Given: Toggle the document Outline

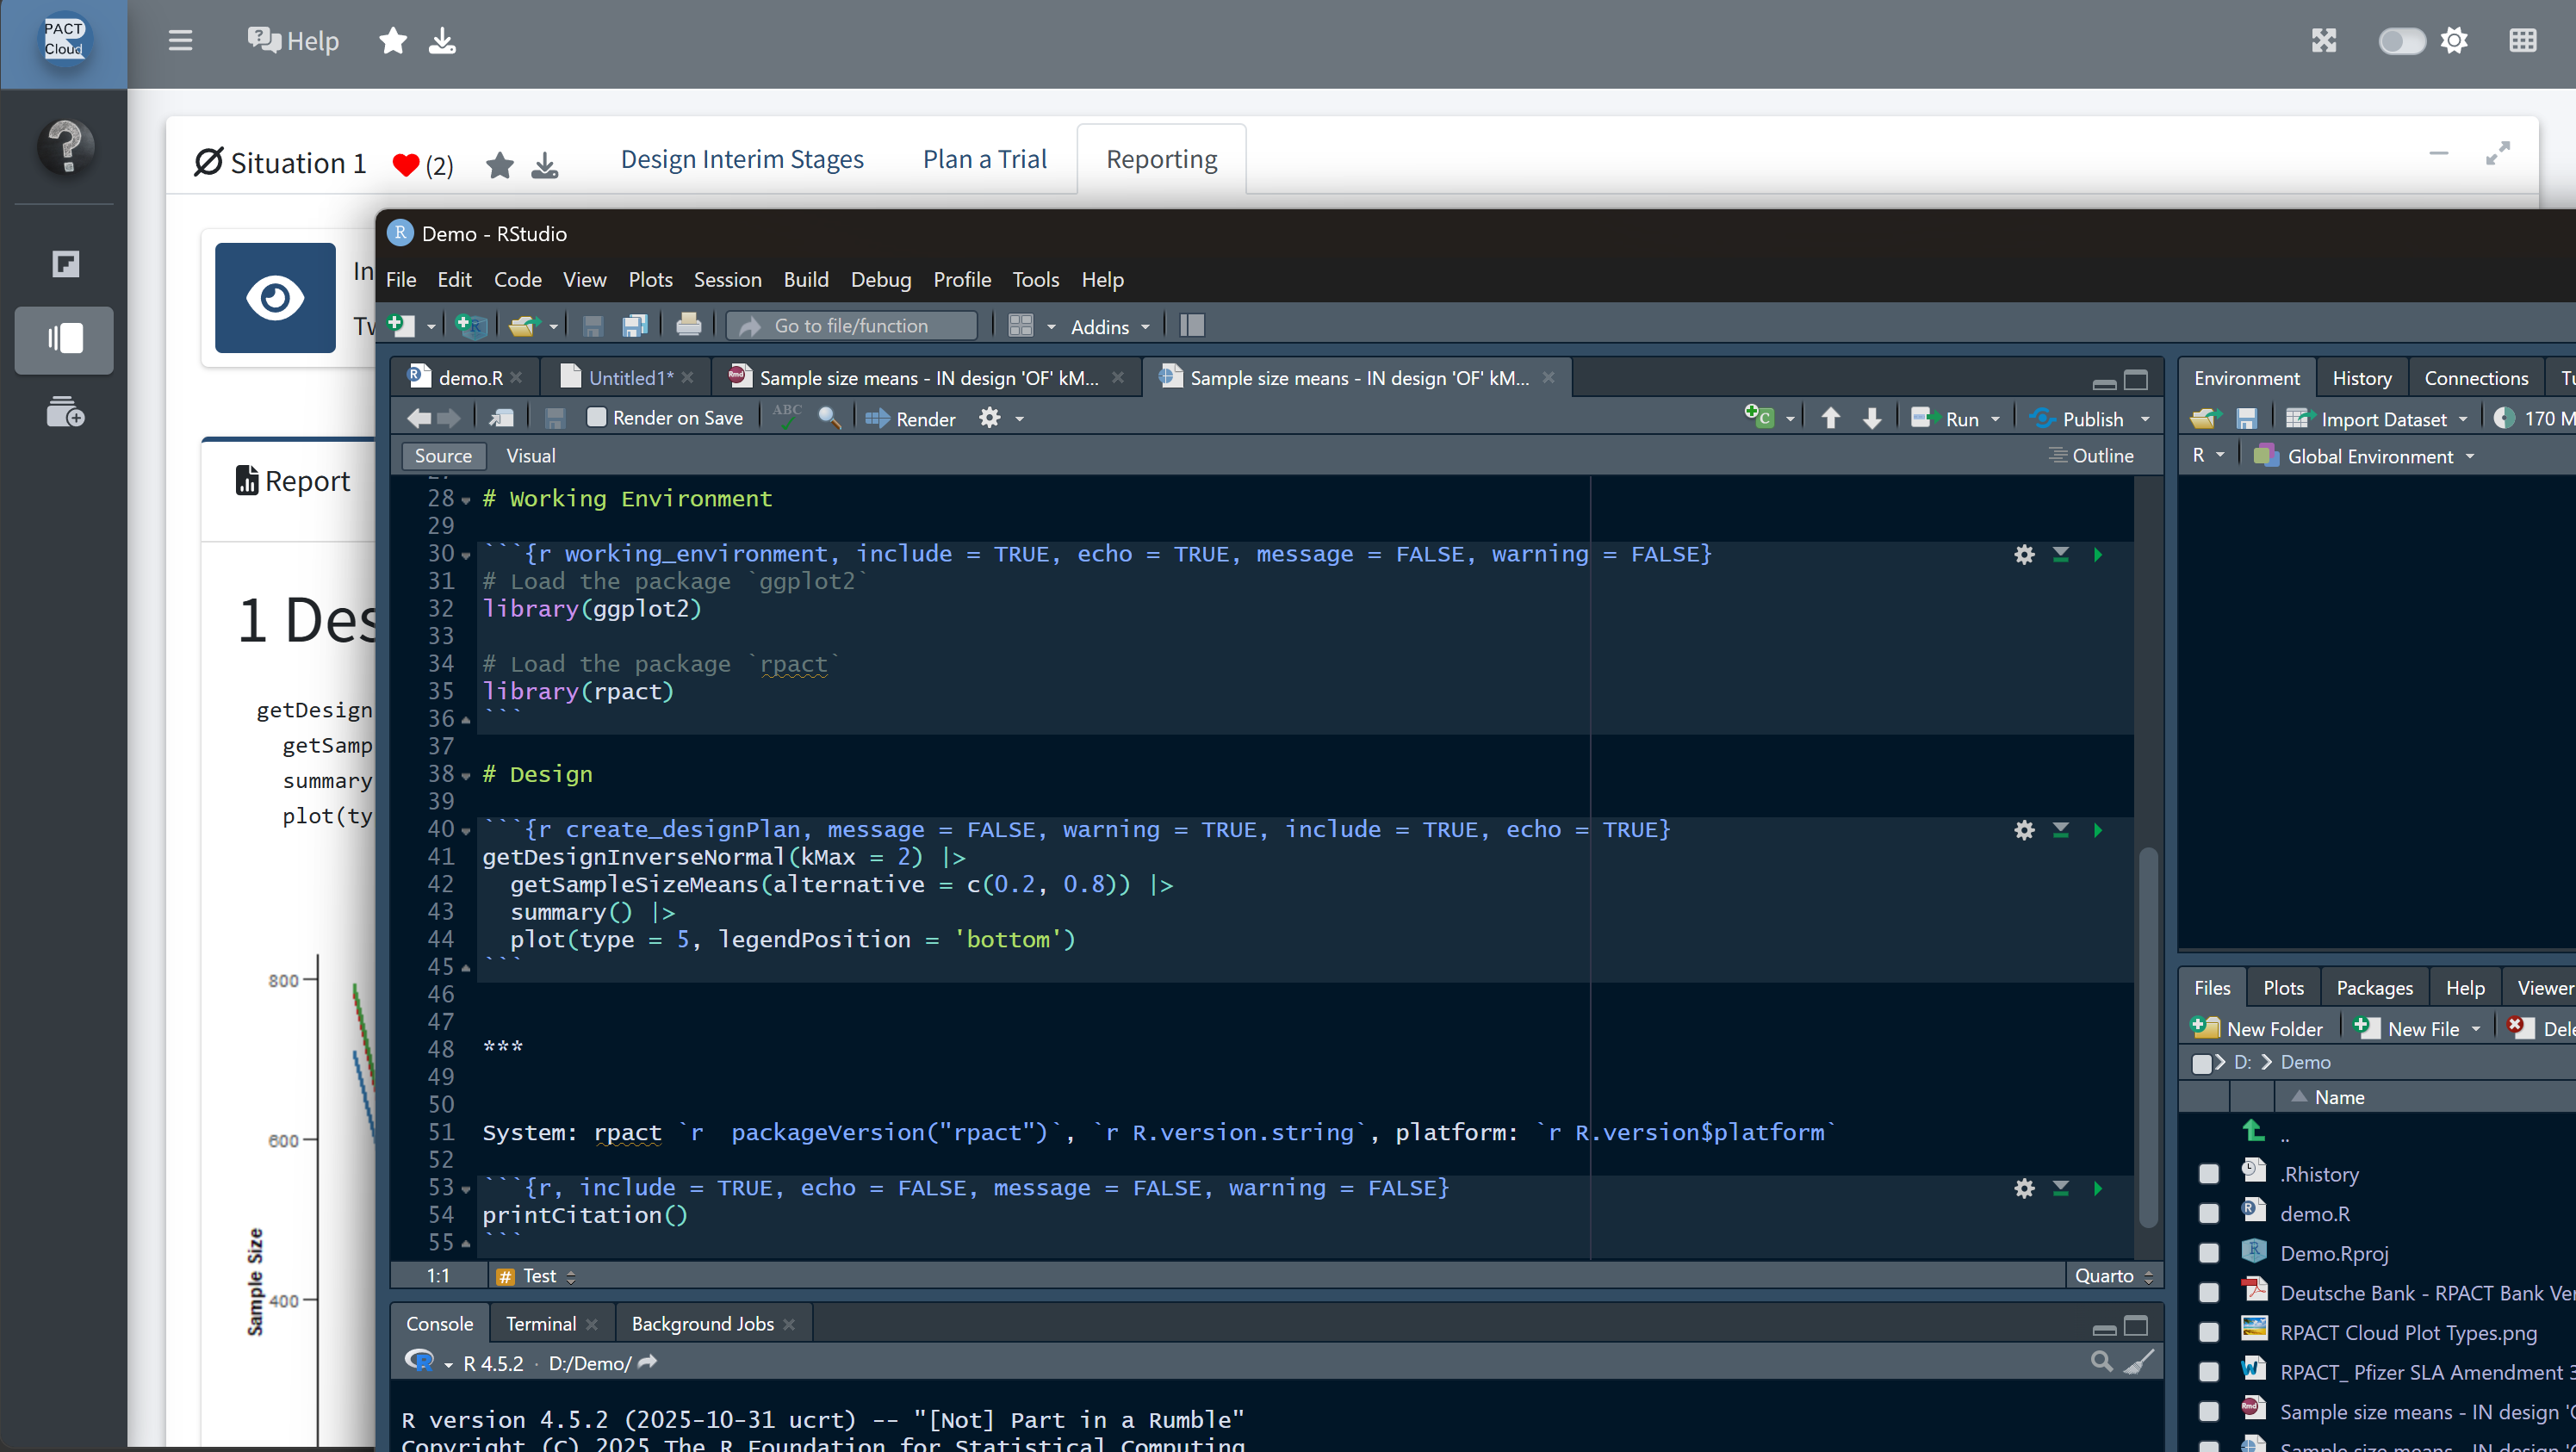Looking at the screenshot, I should pos(2091,456).
